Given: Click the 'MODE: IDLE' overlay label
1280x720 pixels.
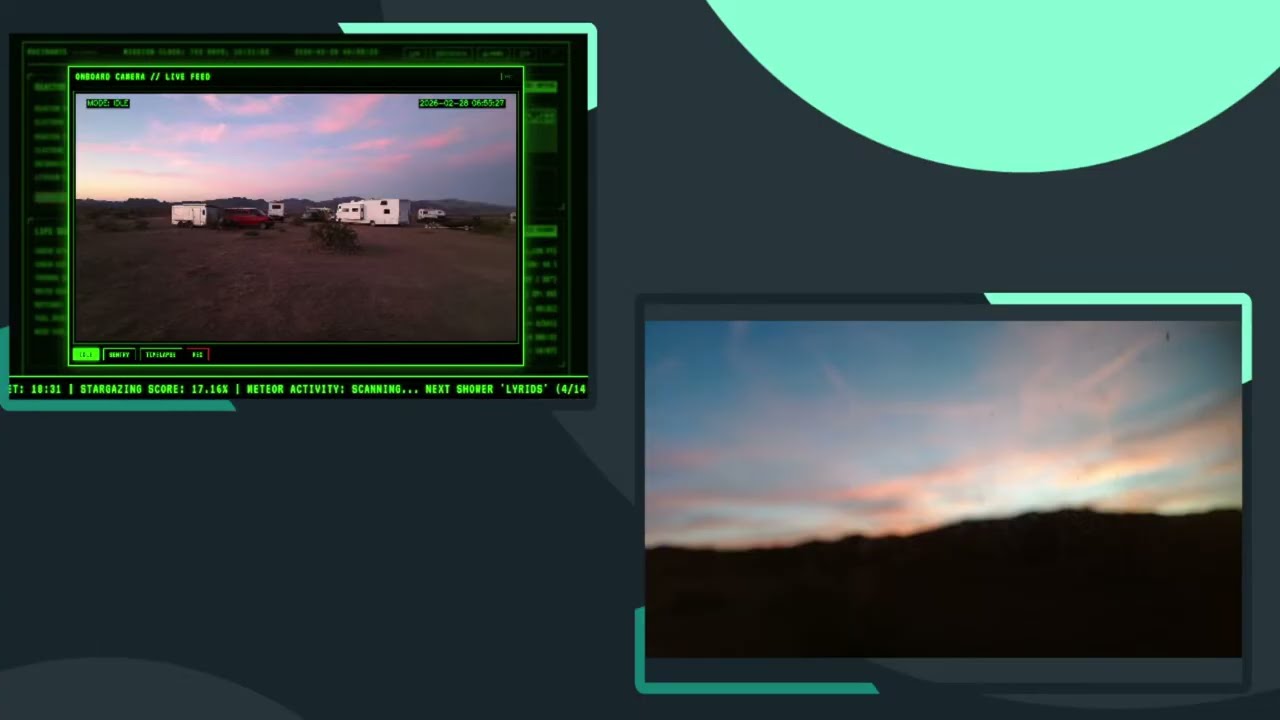Looking at the screenshot, I should [107, 103].
